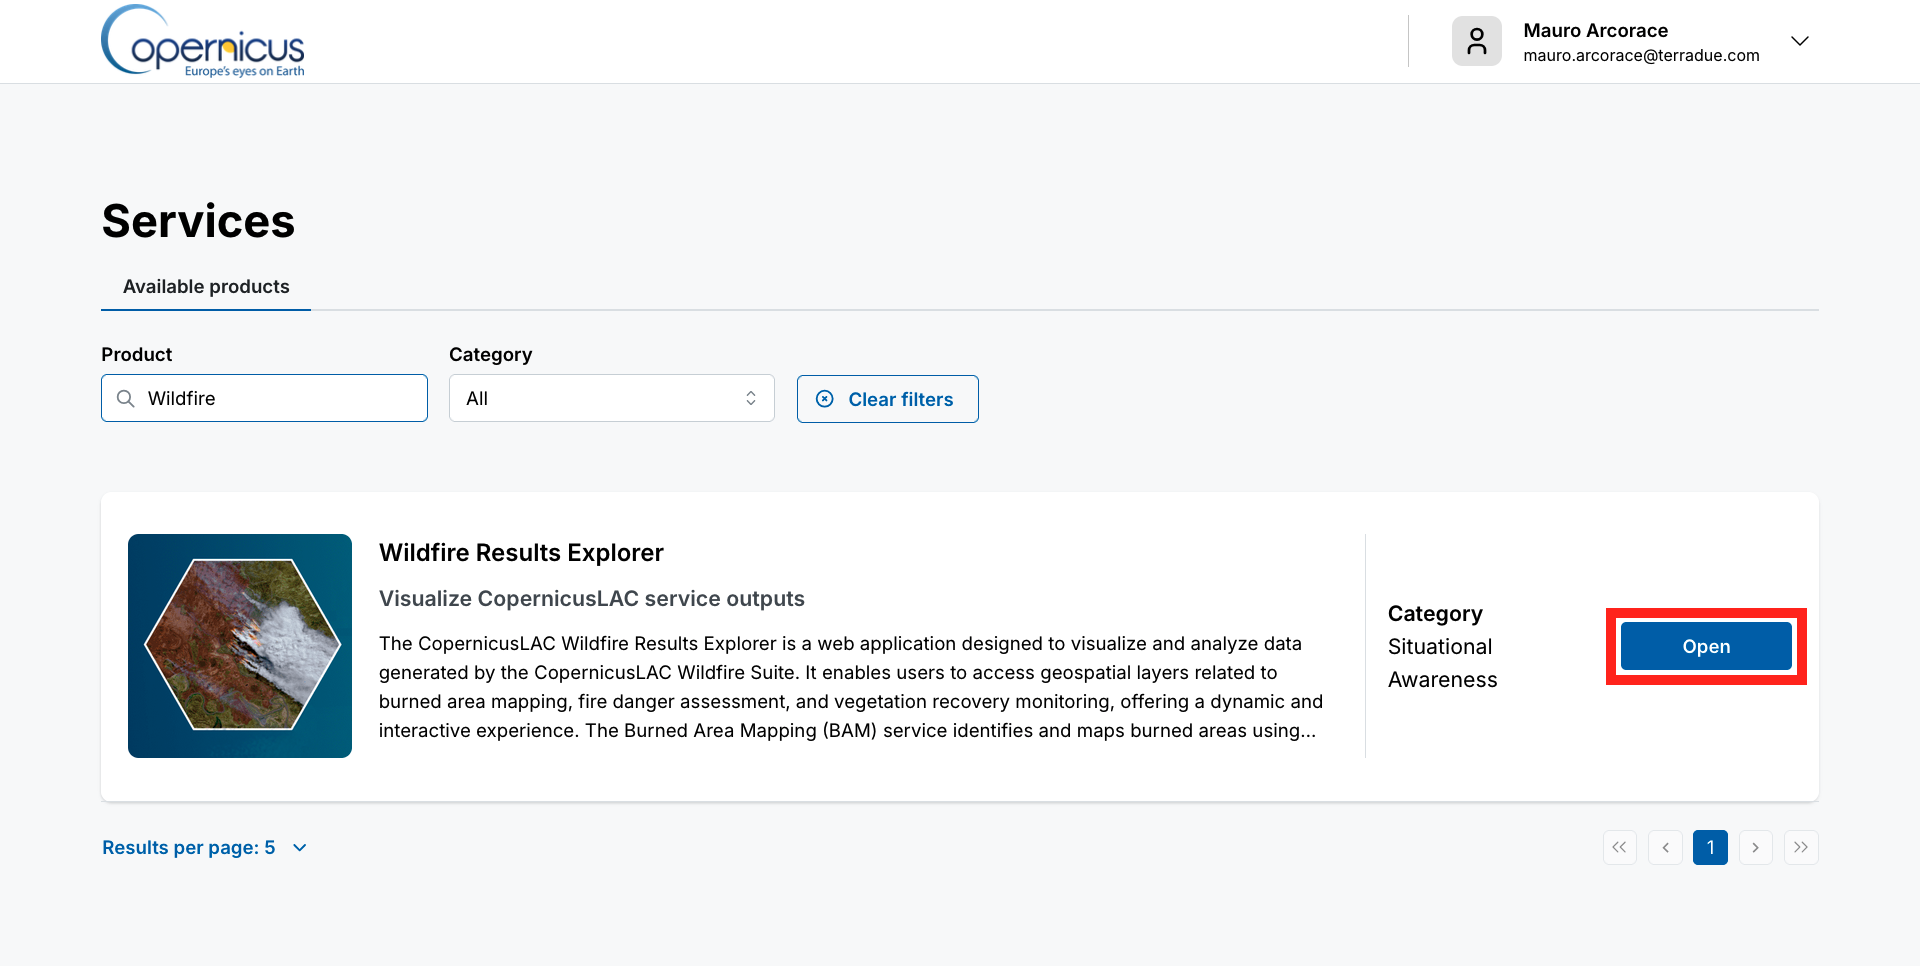Click the circled X icon in Clear filters

tap(825, 399)
